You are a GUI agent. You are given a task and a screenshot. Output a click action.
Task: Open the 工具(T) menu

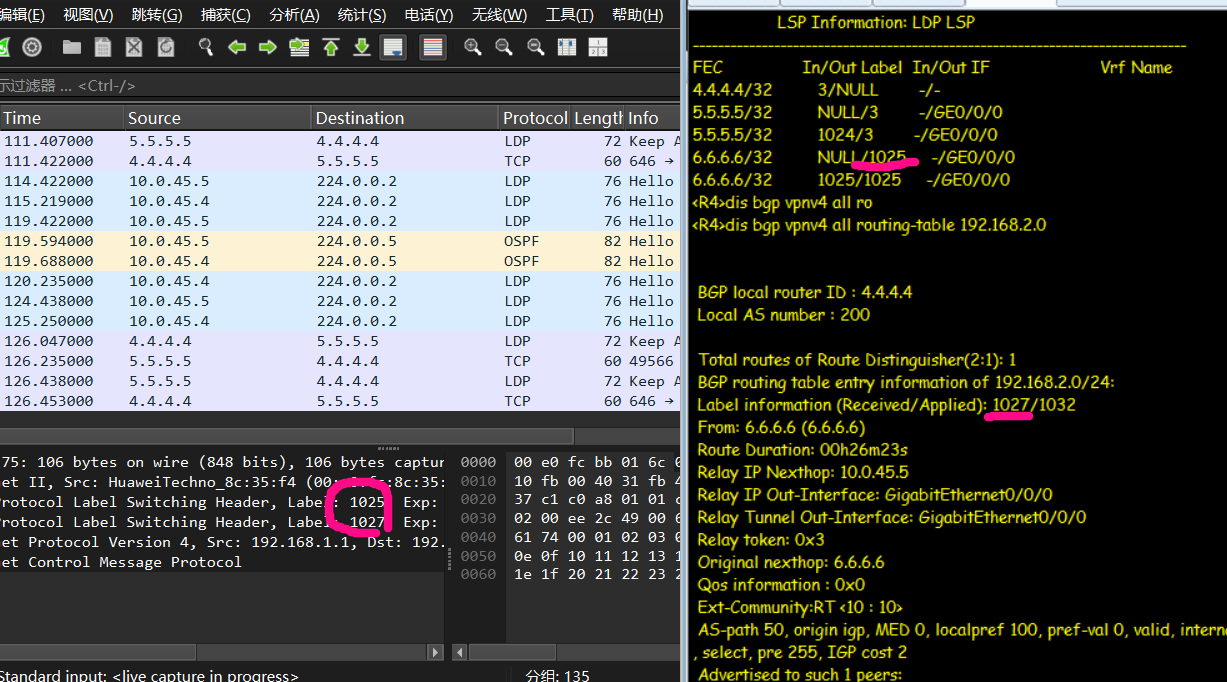pyautogui.click(x=569, y=15)
